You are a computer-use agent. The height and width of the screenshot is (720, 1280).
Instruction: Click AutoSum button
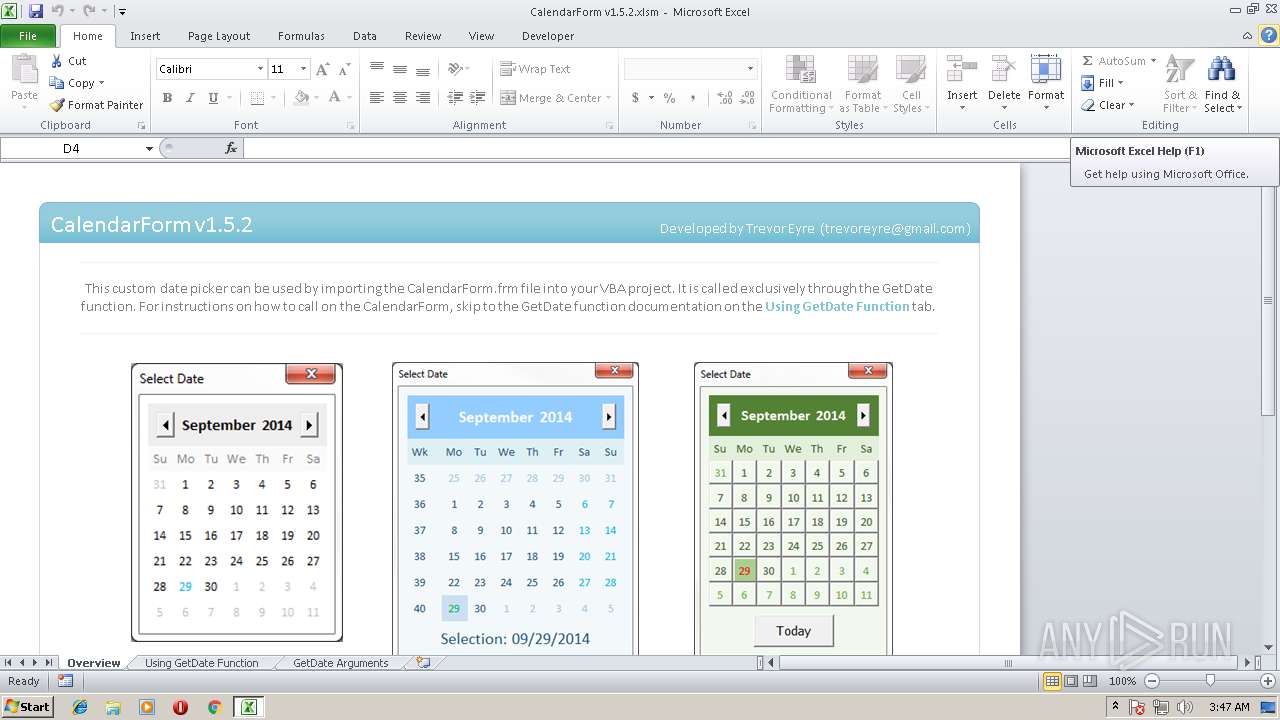(x=1113, y=61)
